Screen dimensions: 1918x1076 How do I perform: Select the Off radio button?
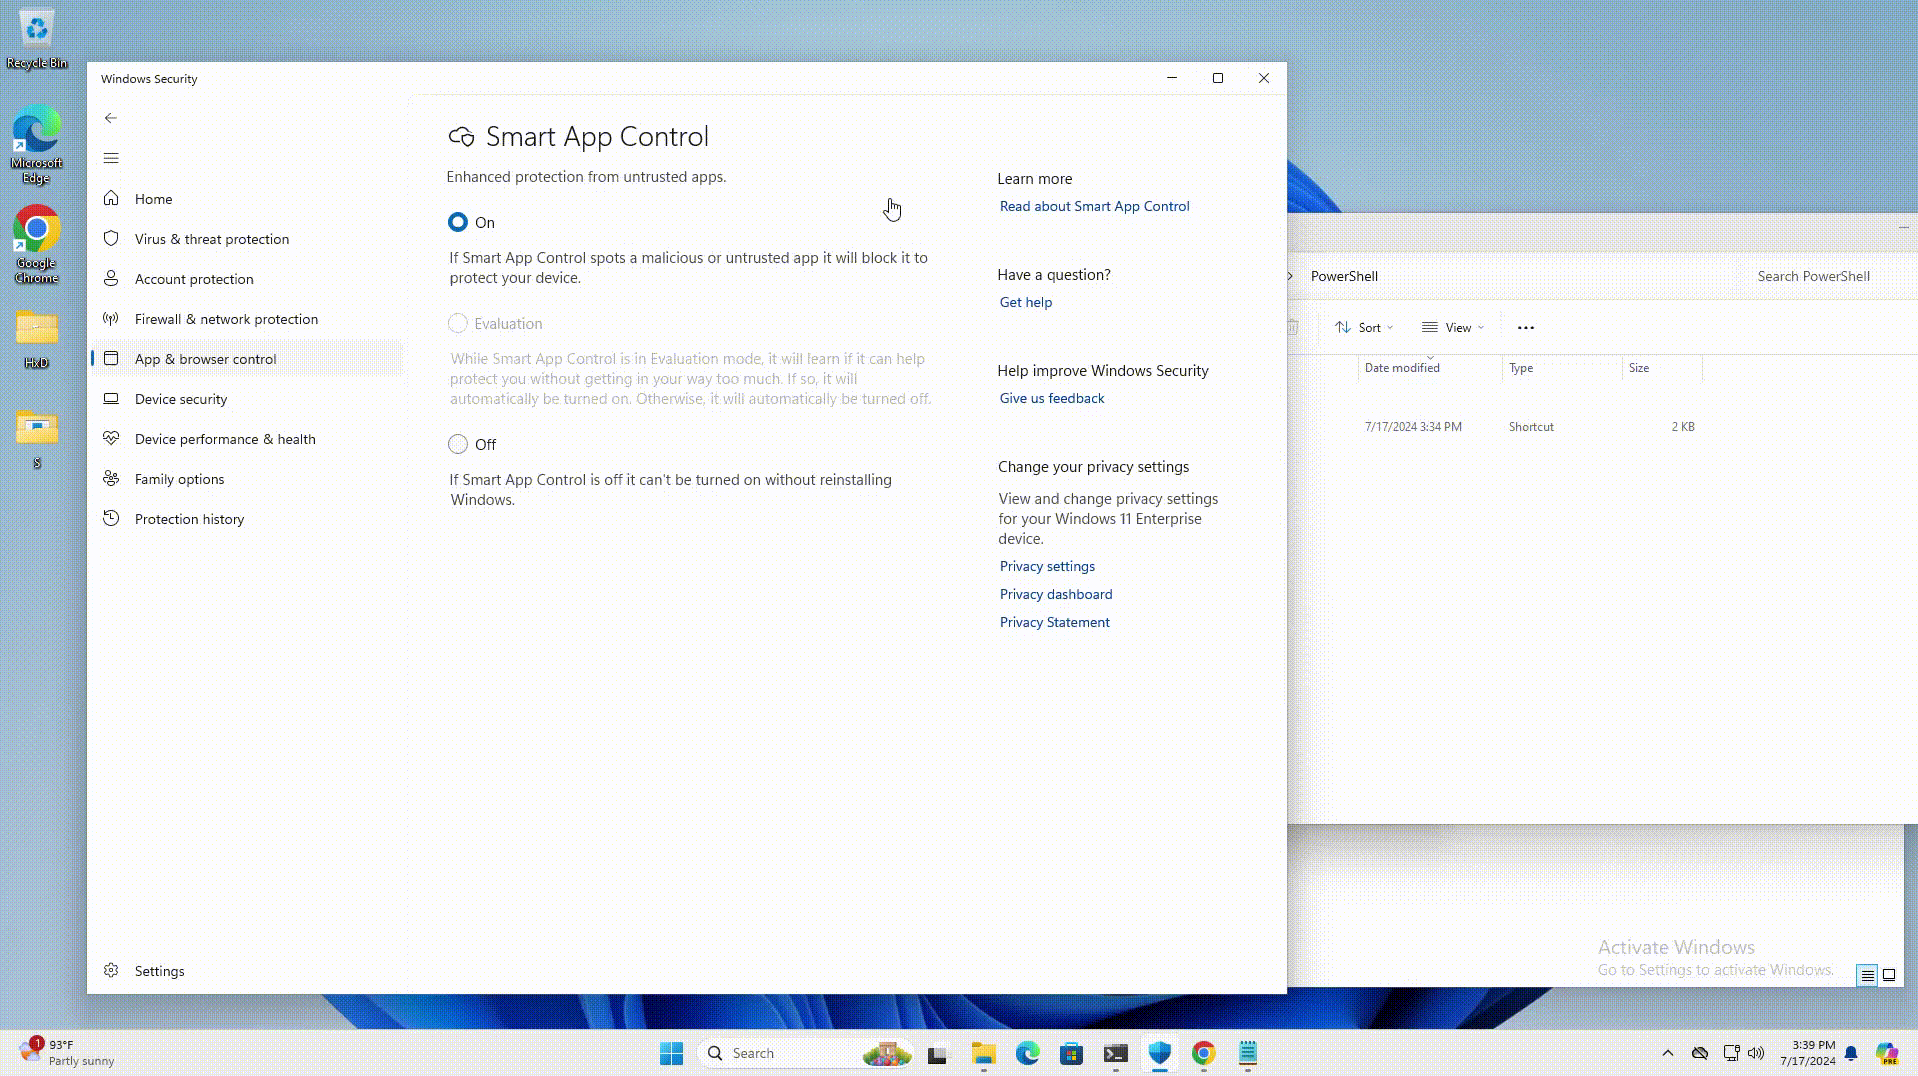click(x=458, y=444)
